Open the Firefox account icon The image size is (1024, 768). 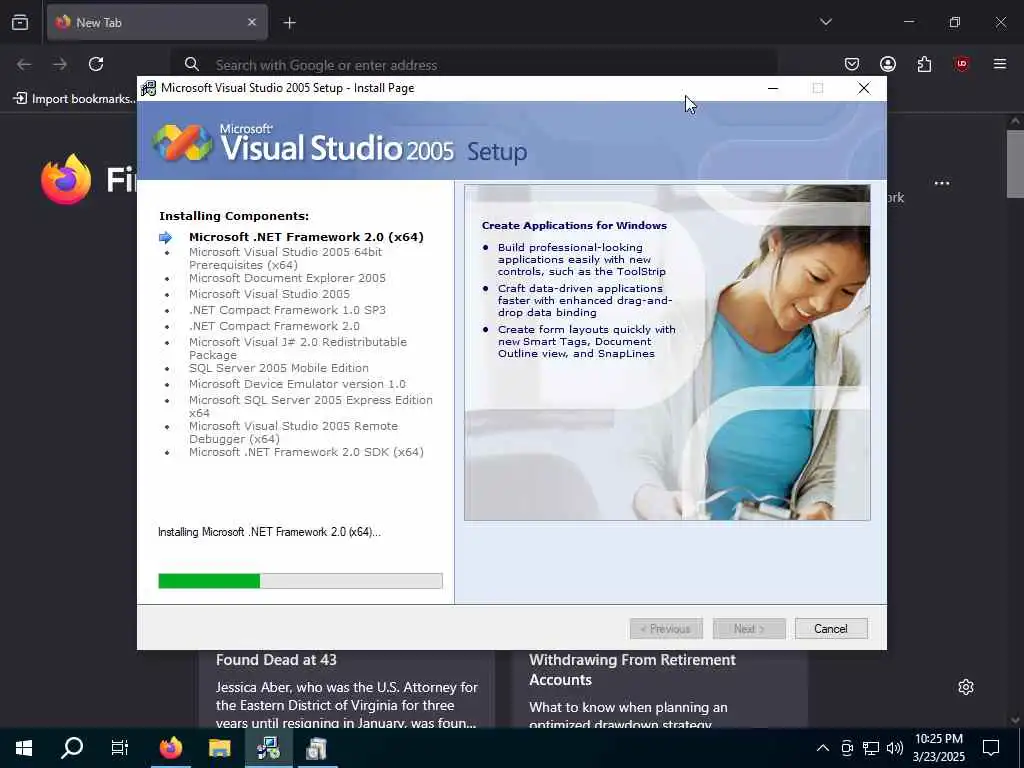888,64
